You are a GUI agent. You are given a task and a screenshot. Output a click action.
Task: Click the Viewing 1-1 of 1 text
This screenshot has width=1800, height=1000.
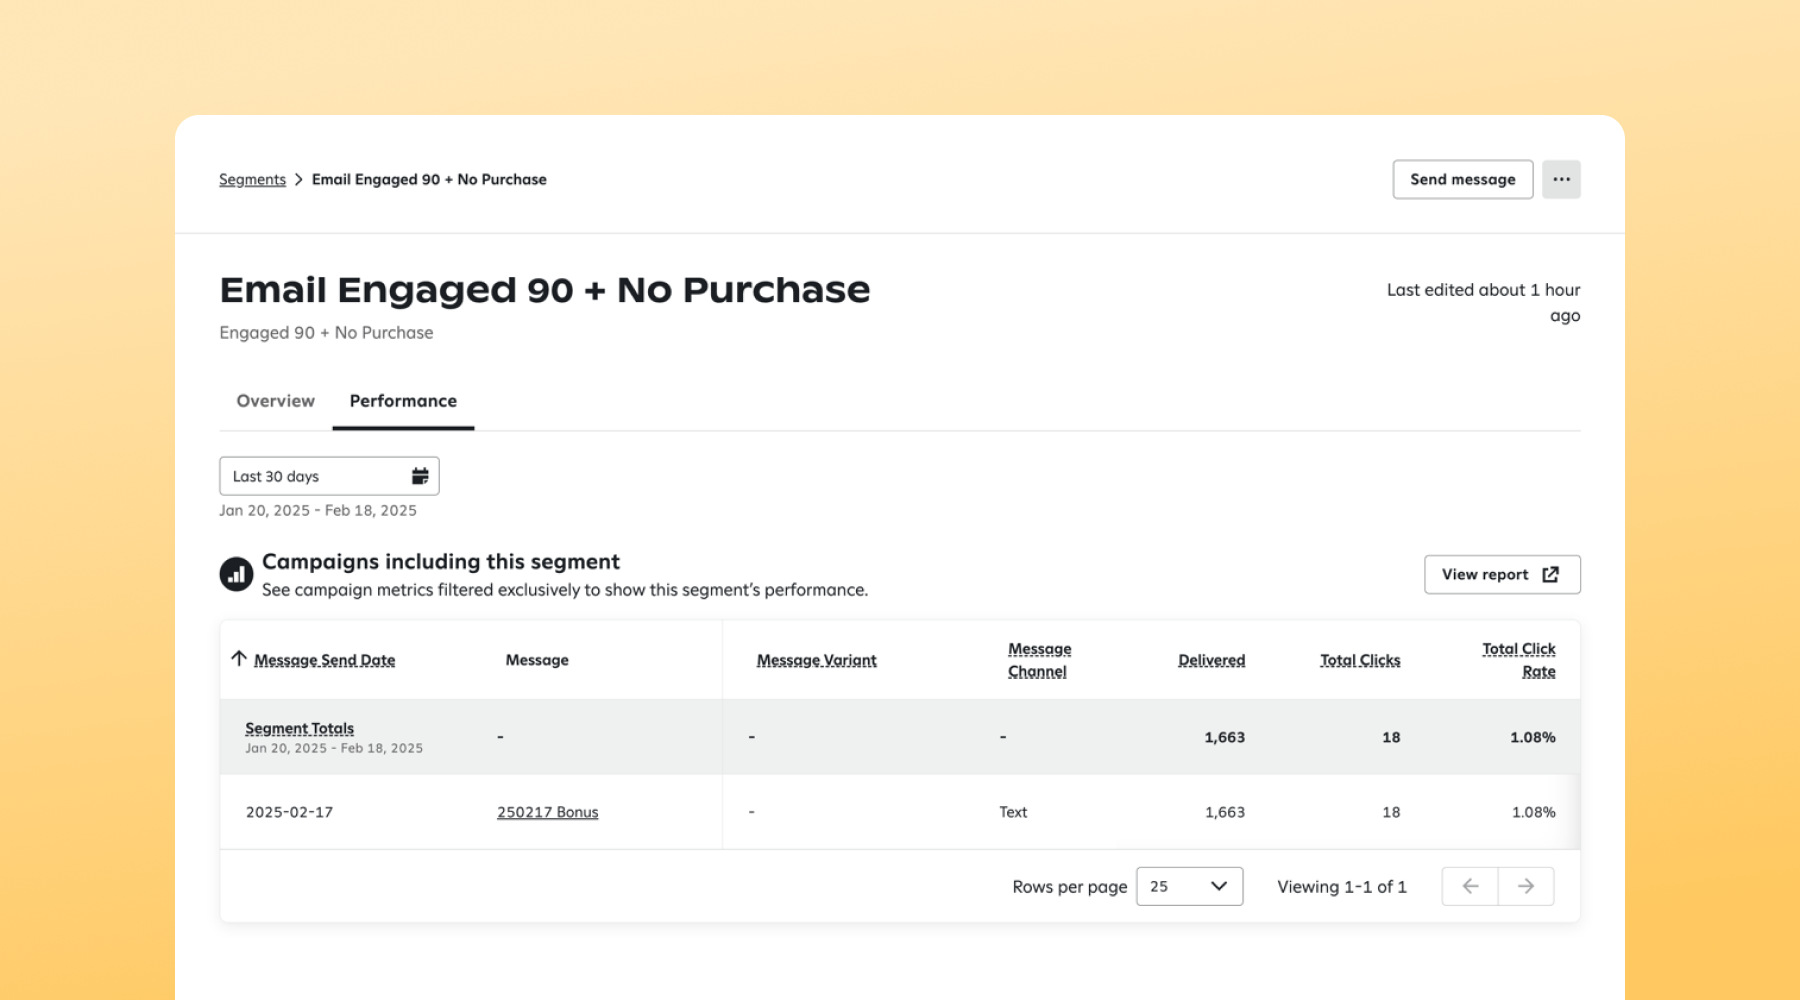point(1342,886)
